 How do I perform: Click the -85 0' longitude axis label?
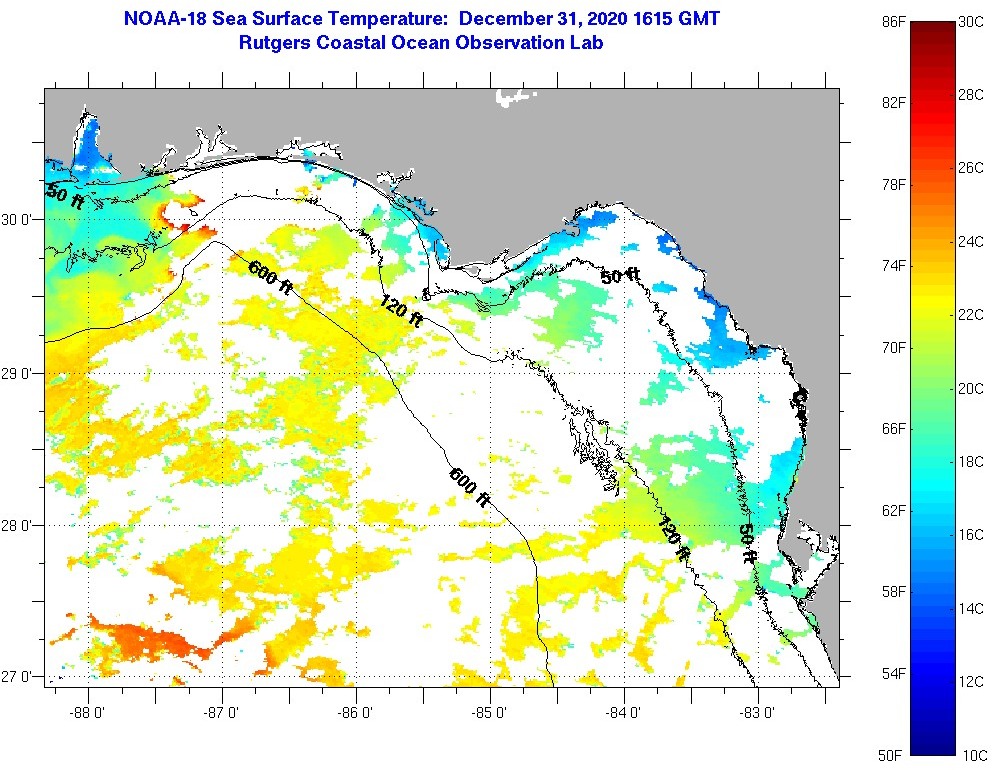(x=490, y=713)
